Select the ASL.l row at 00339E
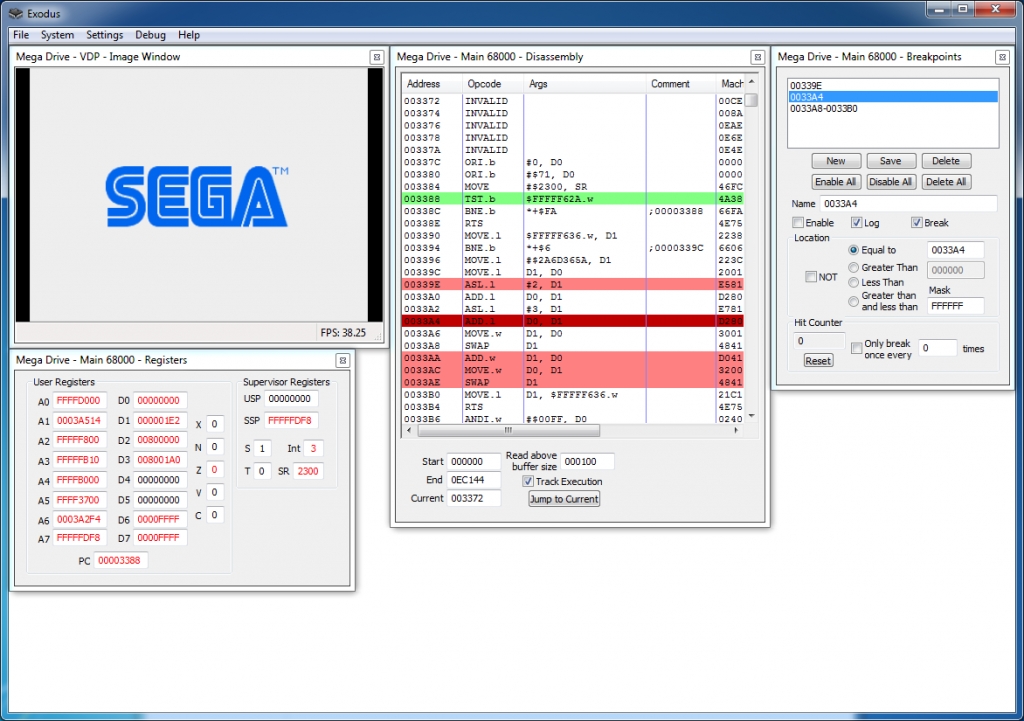The height and width of the screenshot is (721, 1024). (x=573, y=285)
